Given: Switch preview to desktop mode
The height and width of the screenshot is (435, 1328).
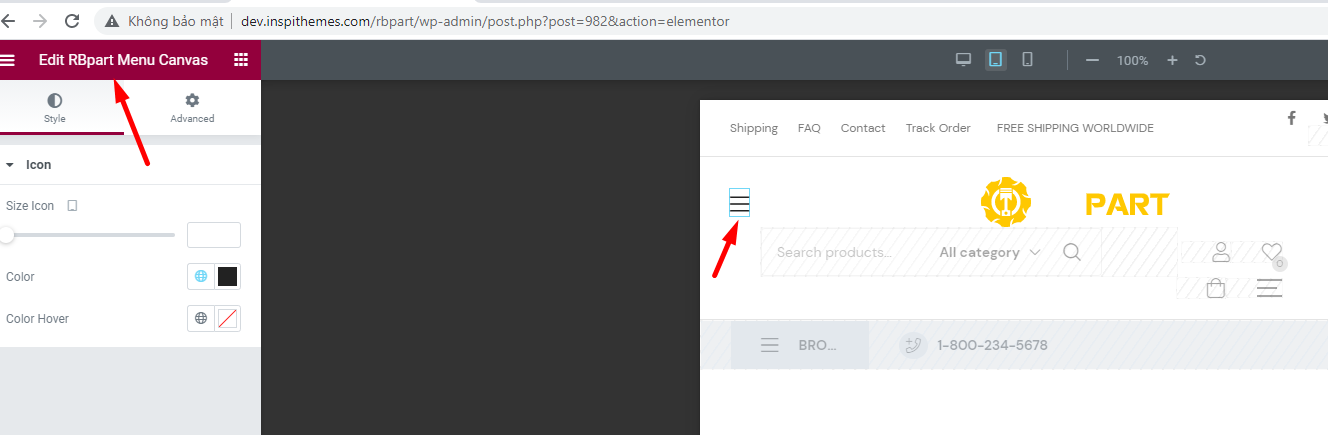Looking at the screenshot, I should (964, 60).
